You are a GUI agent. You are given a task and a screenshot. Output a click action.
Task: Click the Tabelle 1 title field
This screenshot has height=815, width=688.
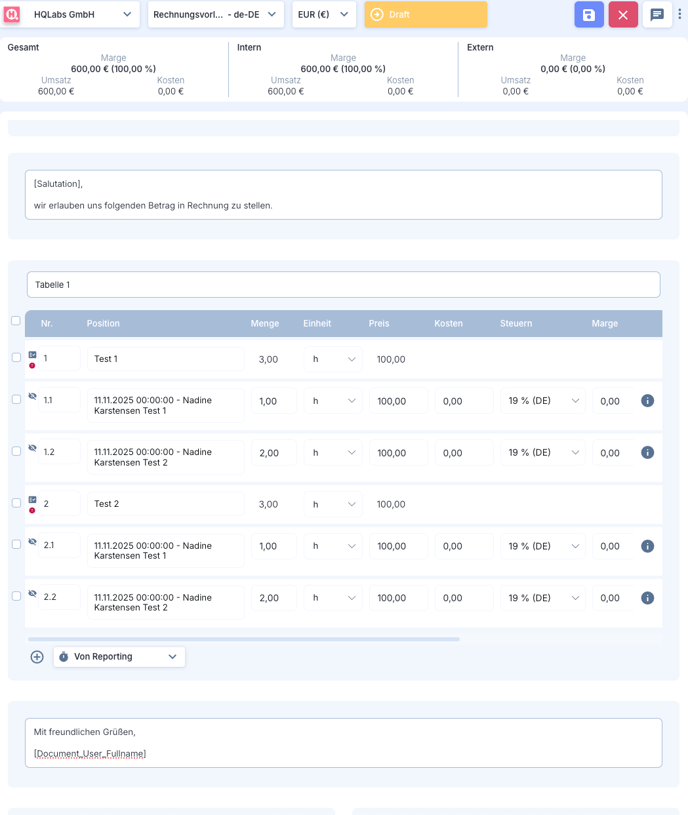click(343, 285)
